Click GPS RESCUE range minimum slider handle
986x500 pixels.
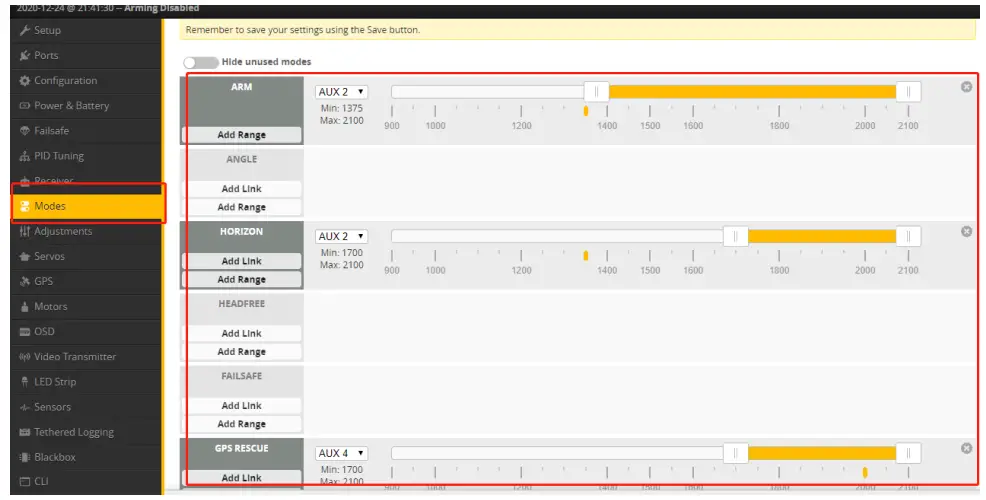tap(736, 453)
